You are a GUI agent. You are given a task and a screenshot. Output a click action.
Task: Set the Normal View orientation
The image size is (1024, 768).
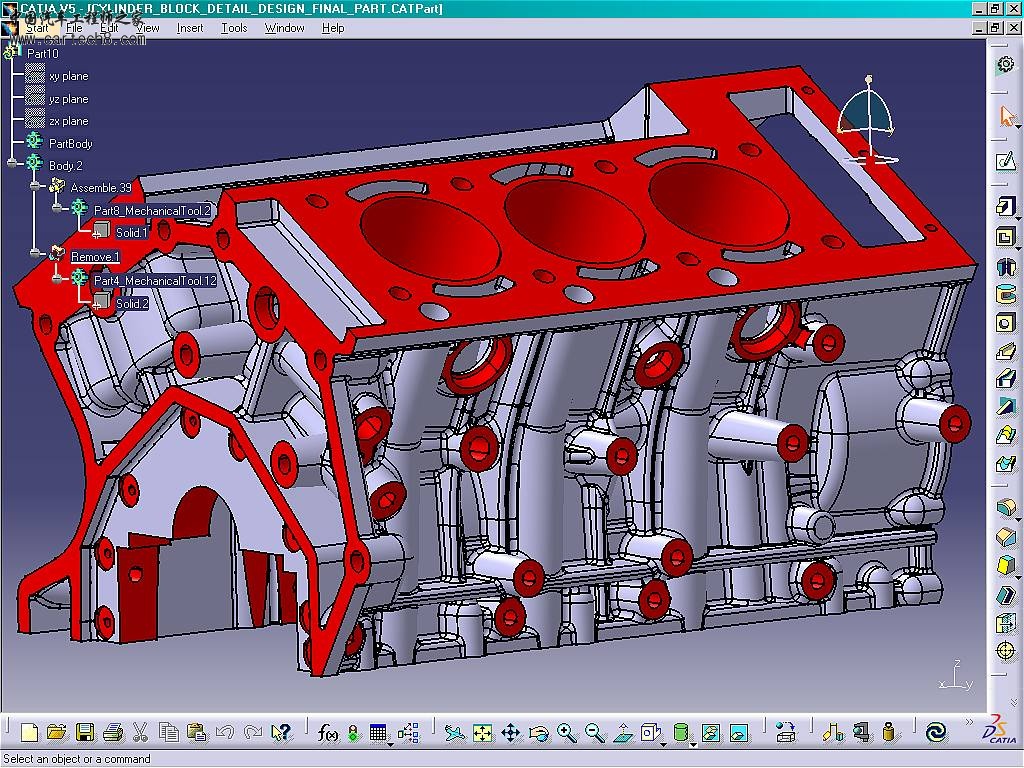point(623,733)
